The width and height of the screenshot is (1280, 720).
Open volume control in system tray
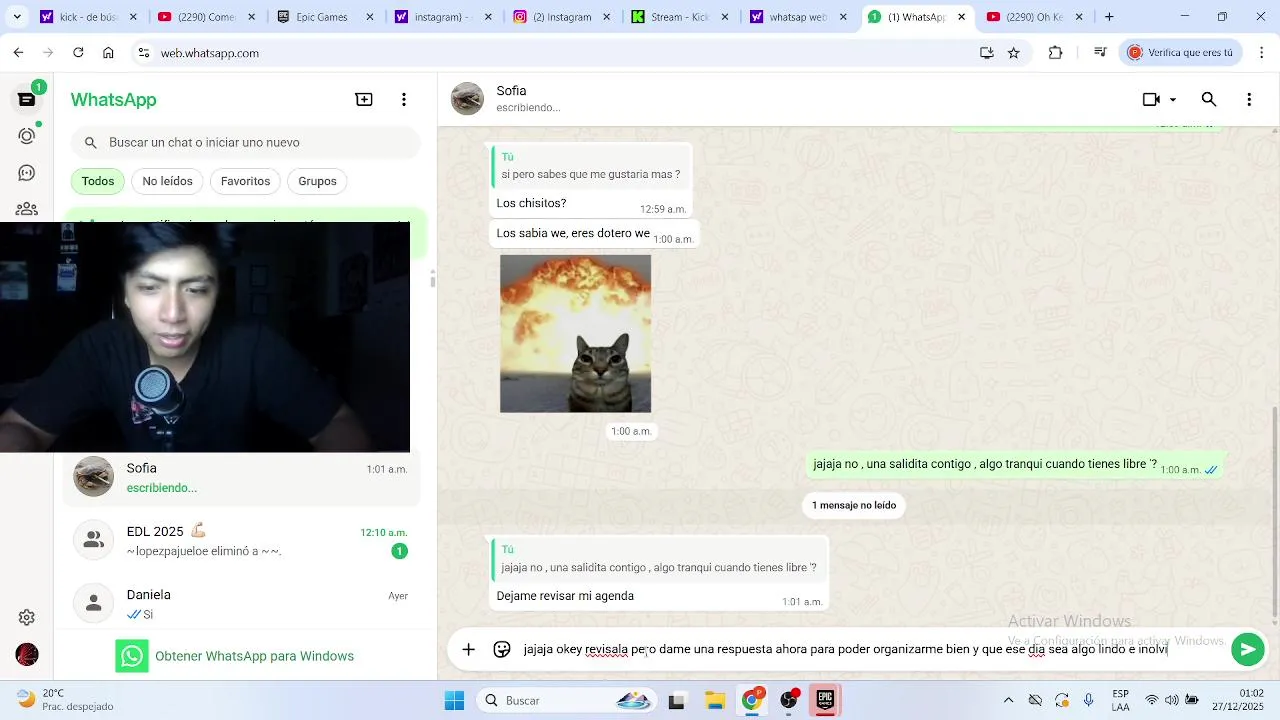(1171, 700)
